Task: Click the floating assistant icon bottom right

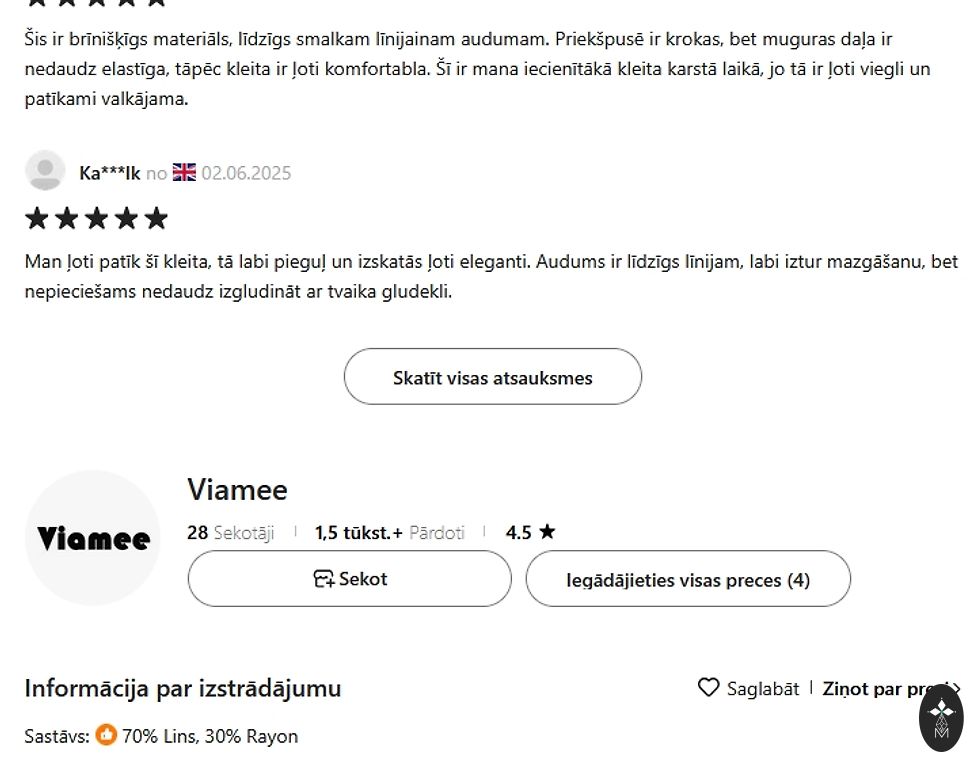Action: coord(941,715)
